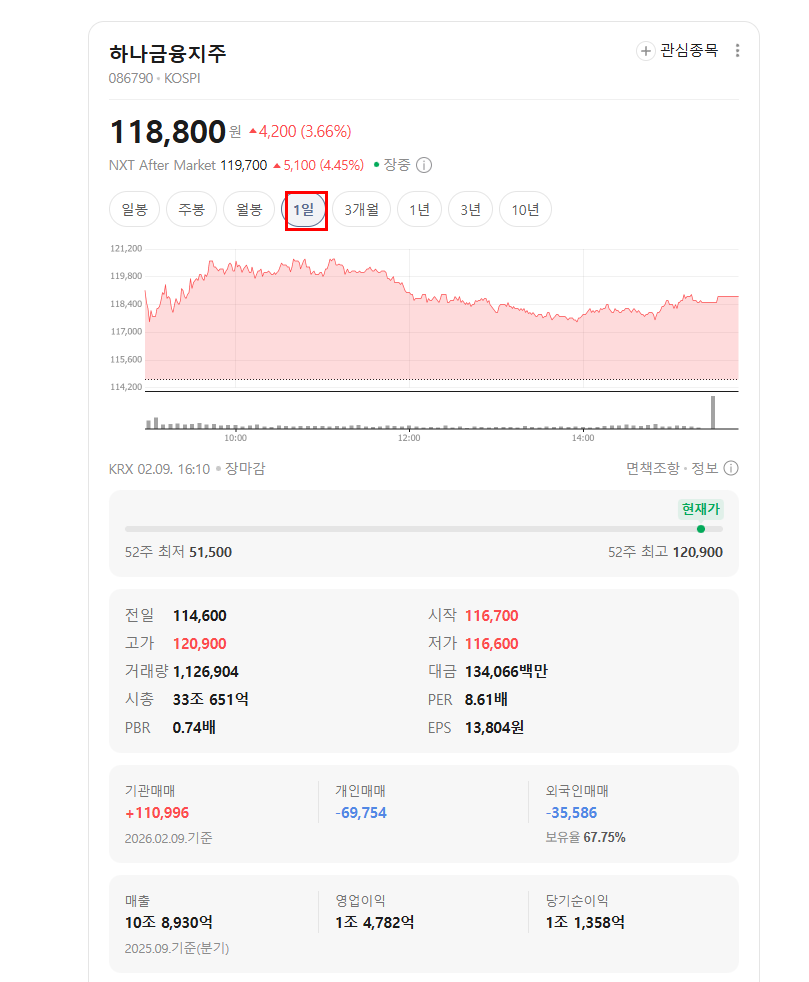Open info icon beside 면책조항 · 정보
This screenshot has width=809, height=982.
pyautogui.click(x=731, y=468)
